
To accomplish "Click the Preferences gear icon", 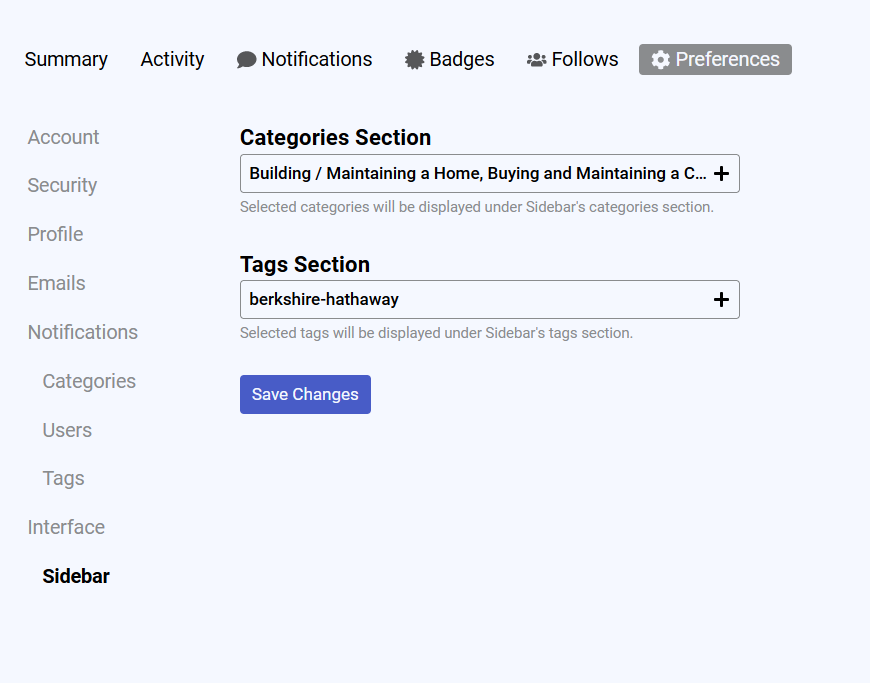I will tap(661, 60).
